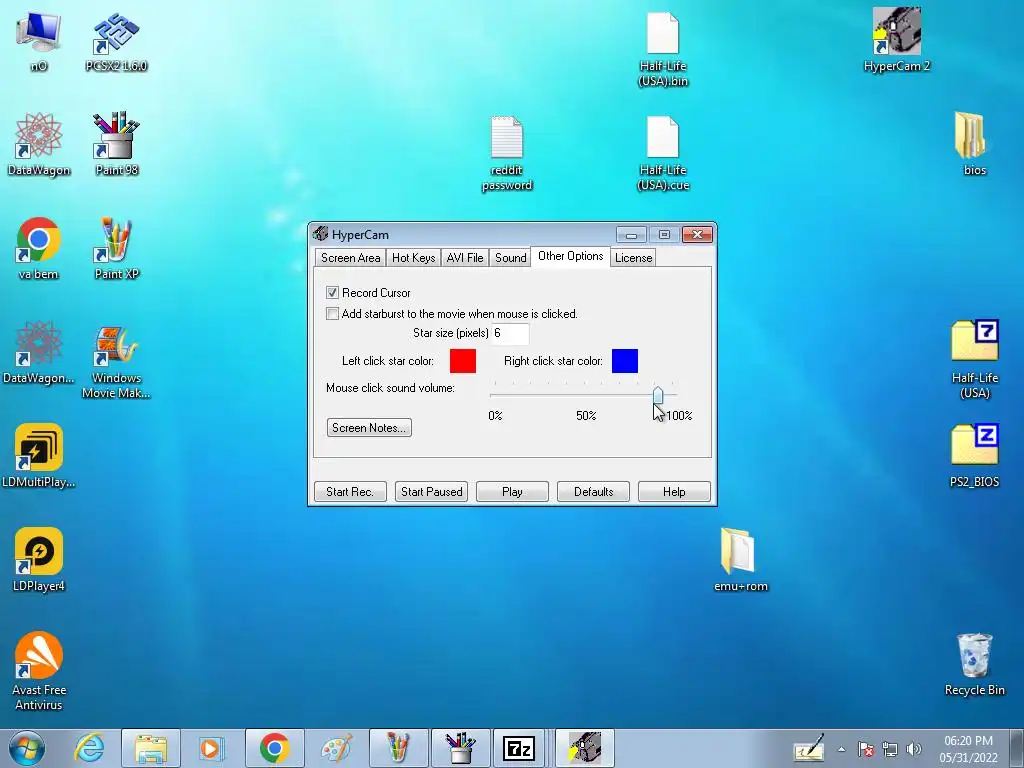Open the Screen Notes... dialog
The height and width of the screenshot is (768, 1024).
[x=369, y=428]
